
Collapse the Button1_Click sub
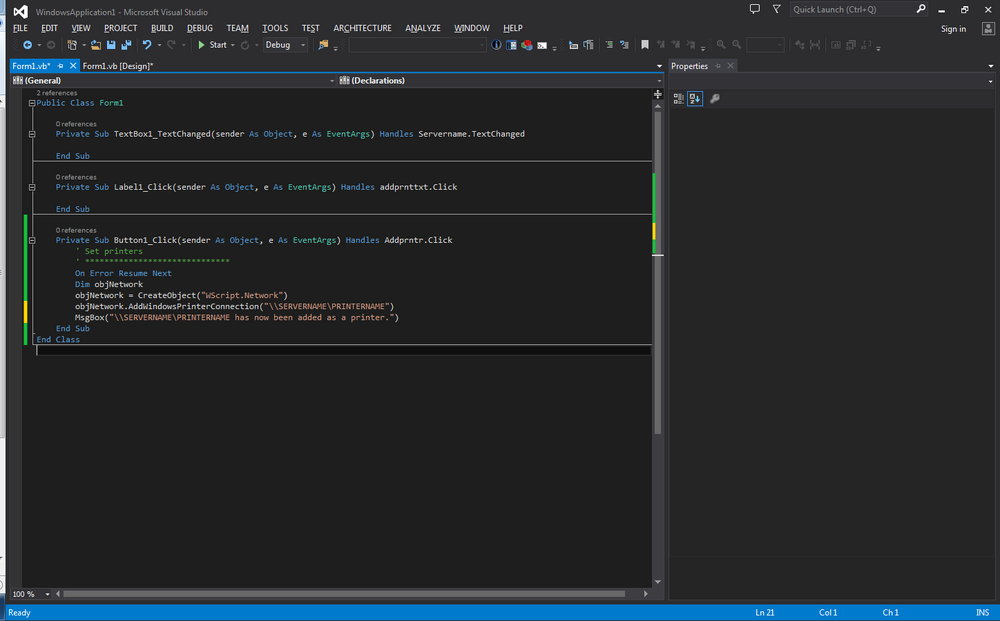click(x=32, y=240)
